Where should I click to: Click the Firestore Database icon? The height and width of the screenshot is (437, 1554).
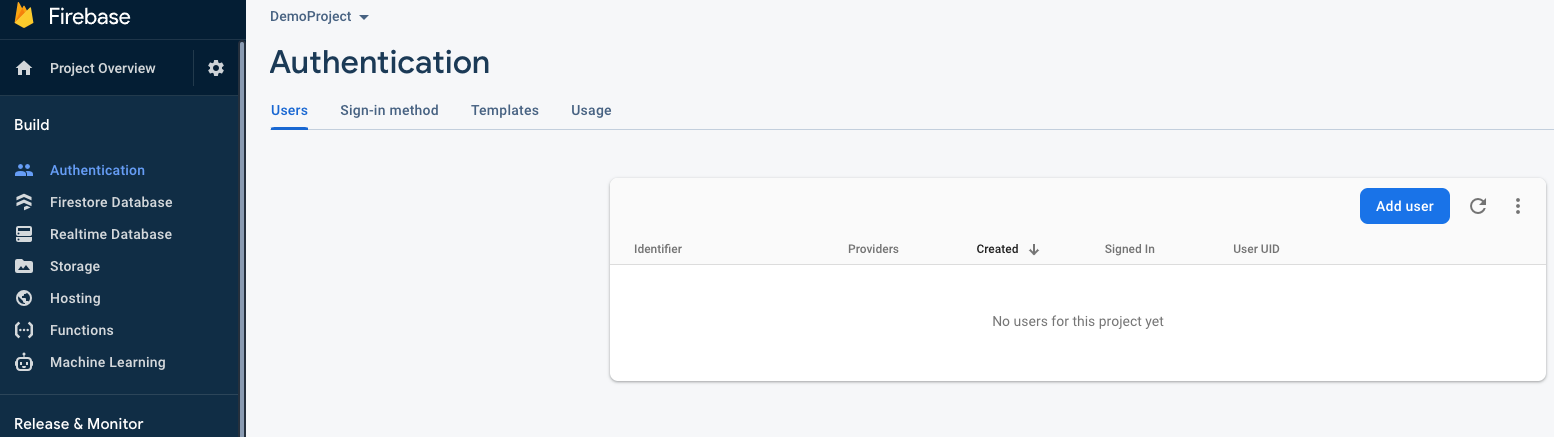click(24, 202)
